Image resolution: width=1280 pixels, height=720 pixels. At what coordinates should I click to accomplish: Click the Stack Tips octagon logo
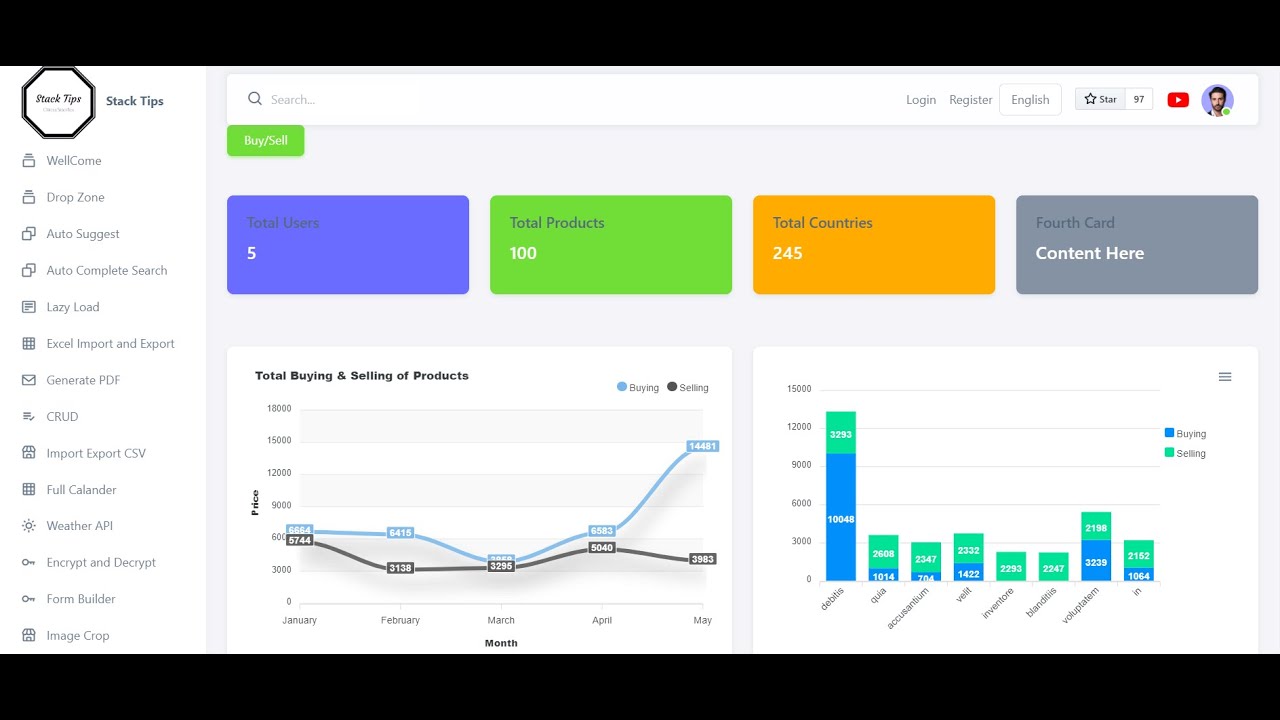point(58,102)
